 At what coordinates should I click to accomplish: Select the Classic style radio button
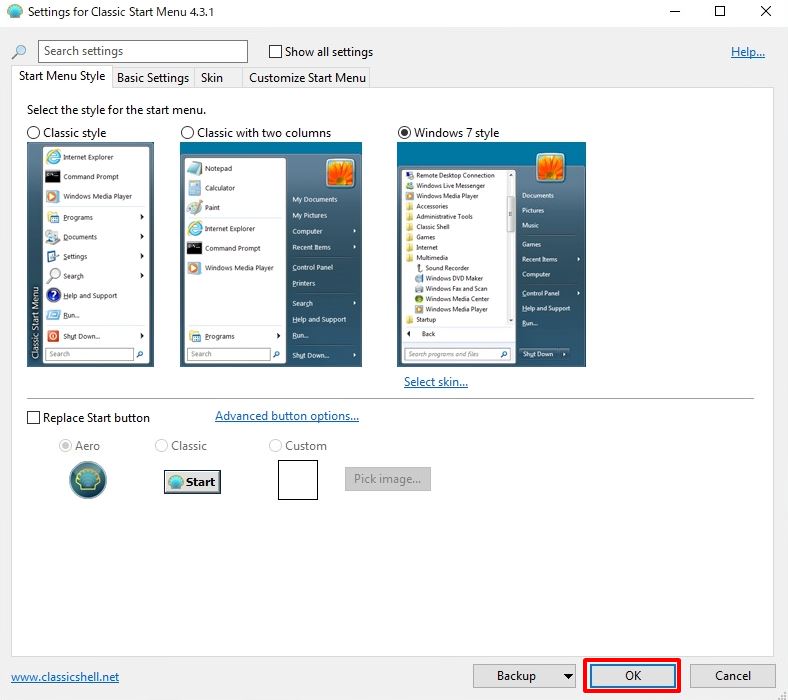tap(34, 133)
